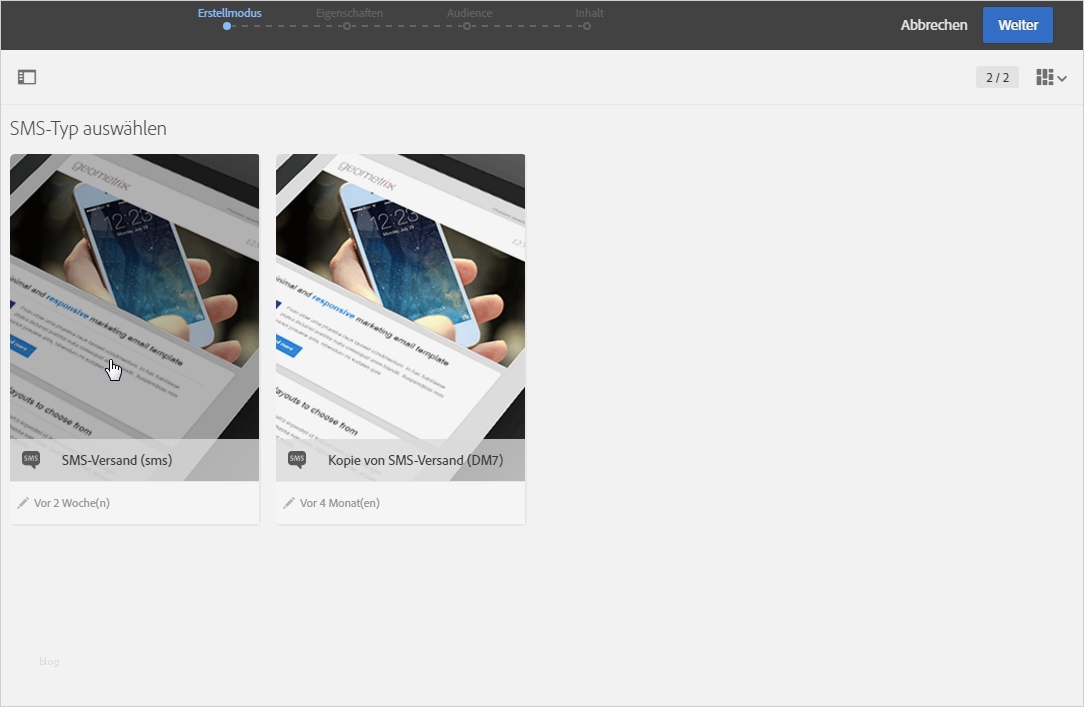Open the card view switcher dropdown
Image resolution: width=1084 pixels, height=707 pixels.
[x=1051, y=77]
